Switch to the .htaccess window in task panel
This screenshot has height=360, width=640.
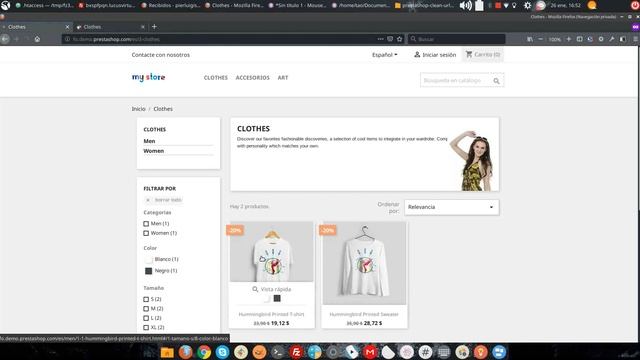[x=44, y=5]
